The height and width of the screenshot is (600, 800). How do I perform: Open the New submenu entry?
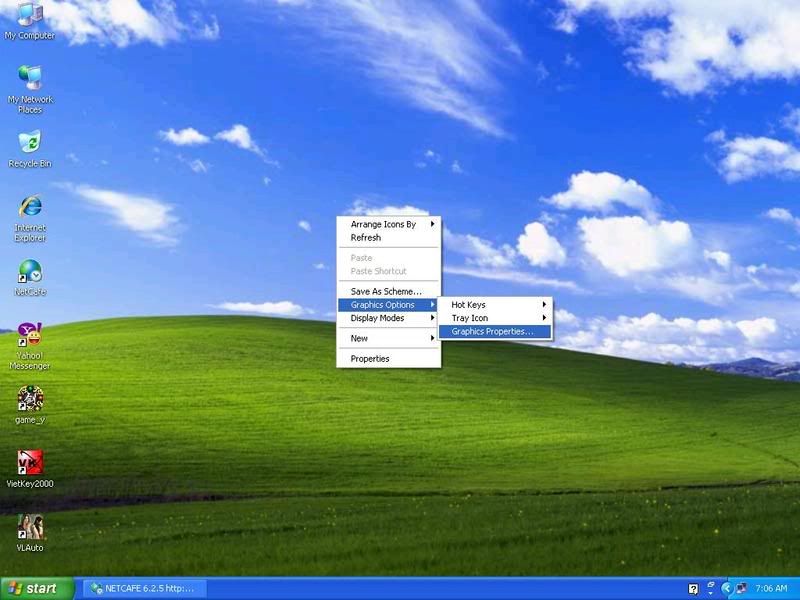pyautogui.click(x=389, y=338)
